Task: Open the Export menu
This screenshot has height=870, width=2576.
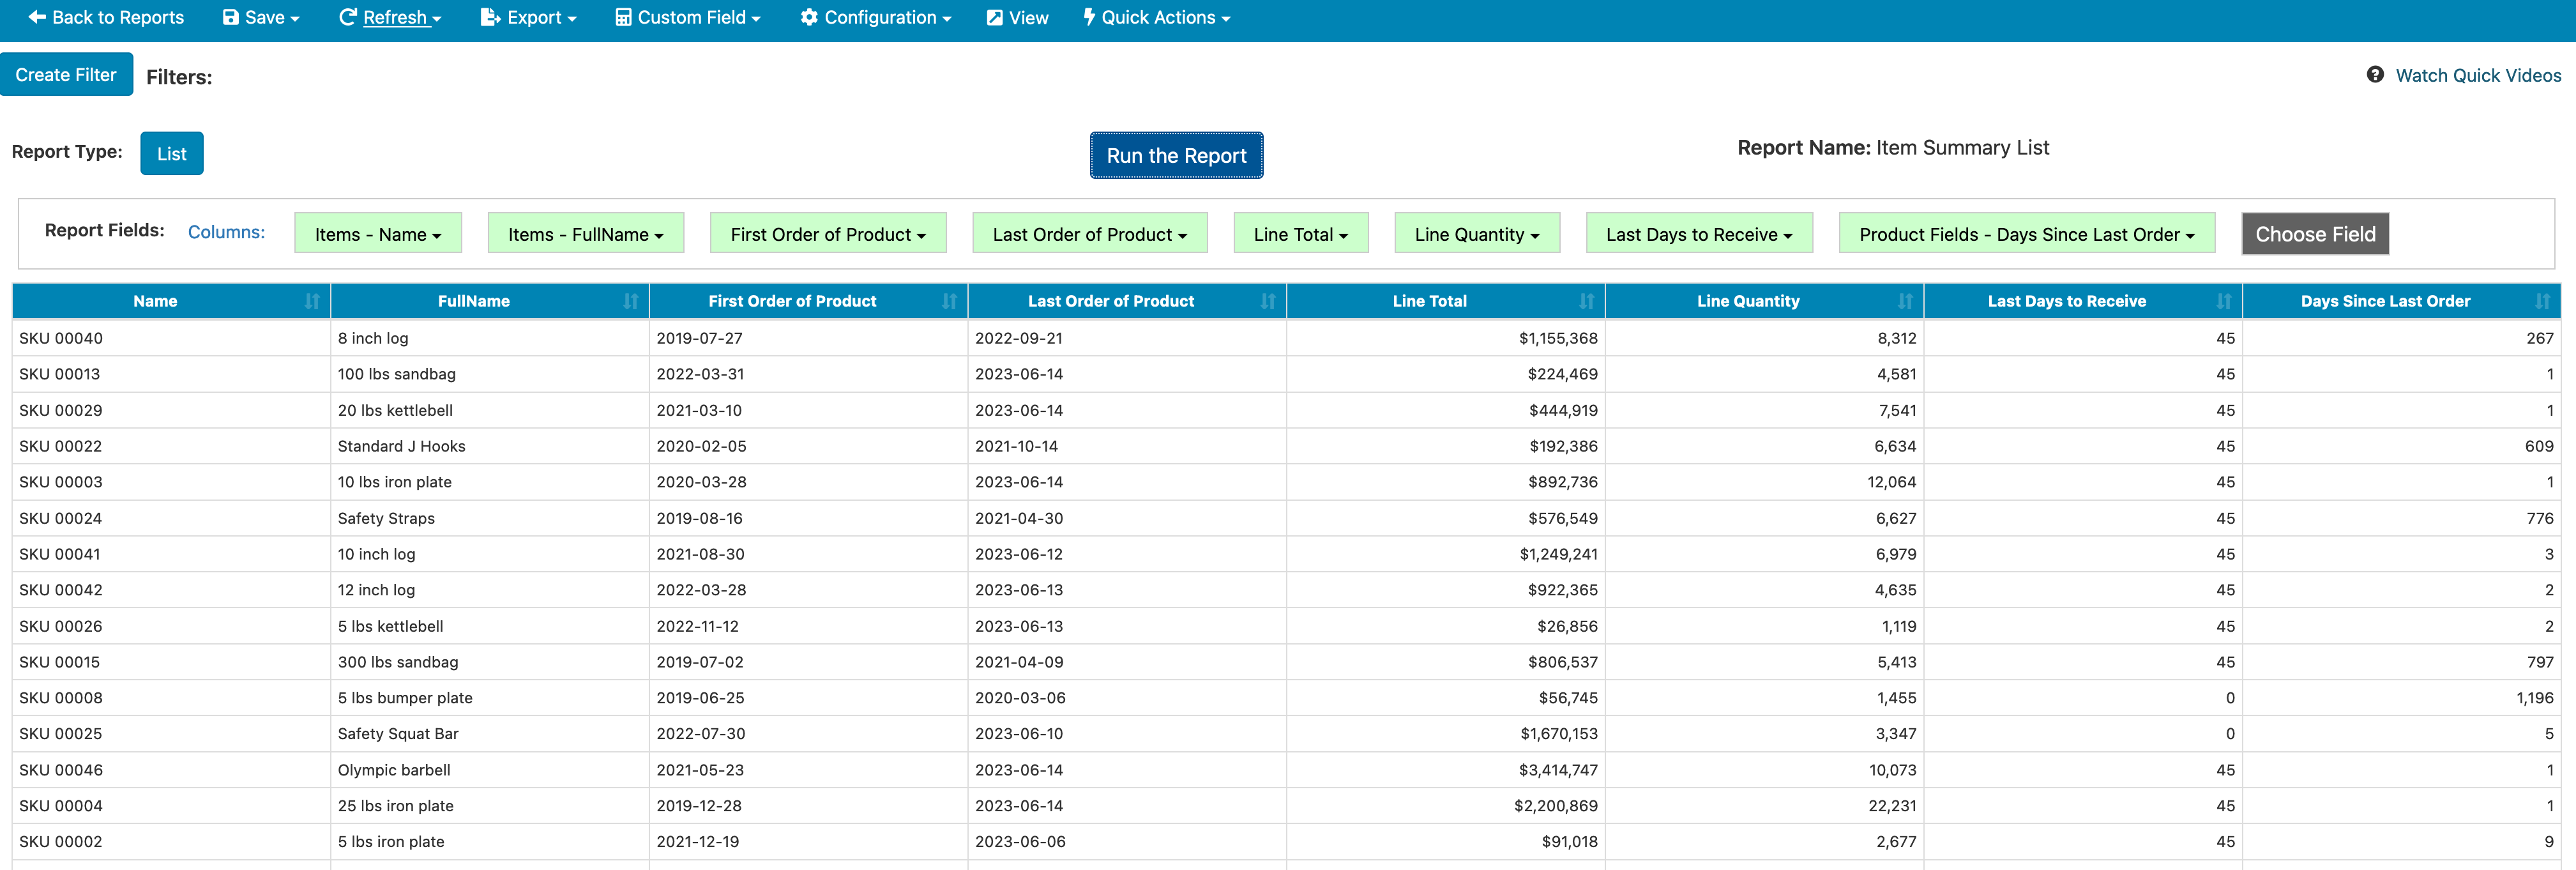Action: [x=528, y=17]
